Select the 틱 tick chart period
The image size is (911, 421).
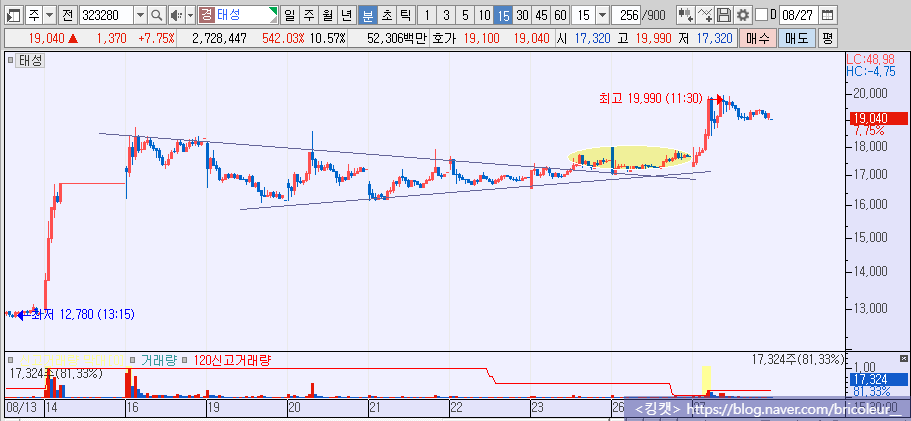pos(405,15)
